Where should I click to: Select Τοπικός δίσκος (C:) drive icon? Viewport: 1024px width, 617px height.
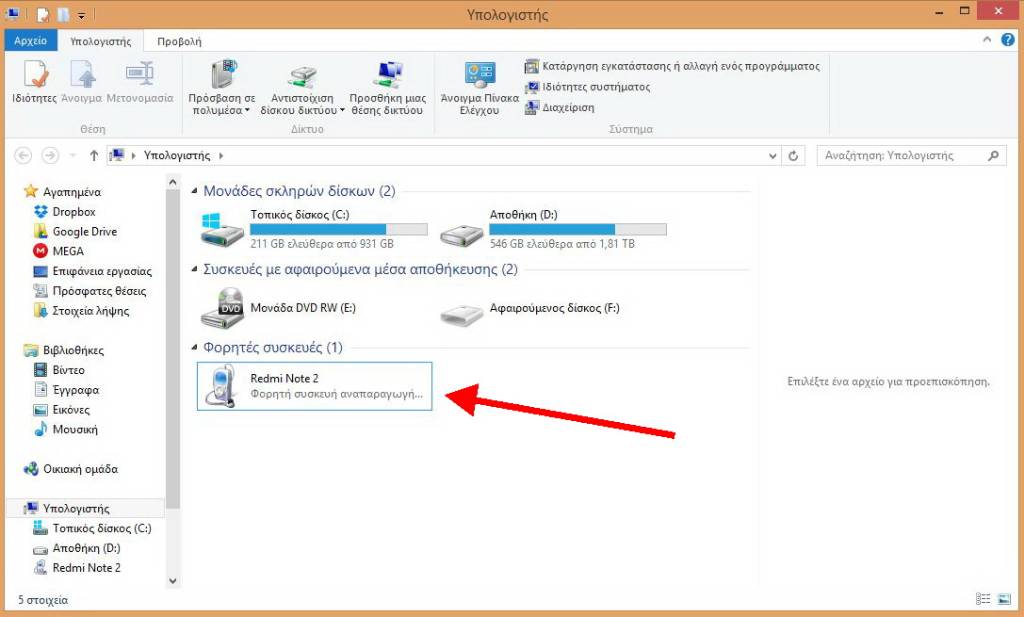[223, 229]
